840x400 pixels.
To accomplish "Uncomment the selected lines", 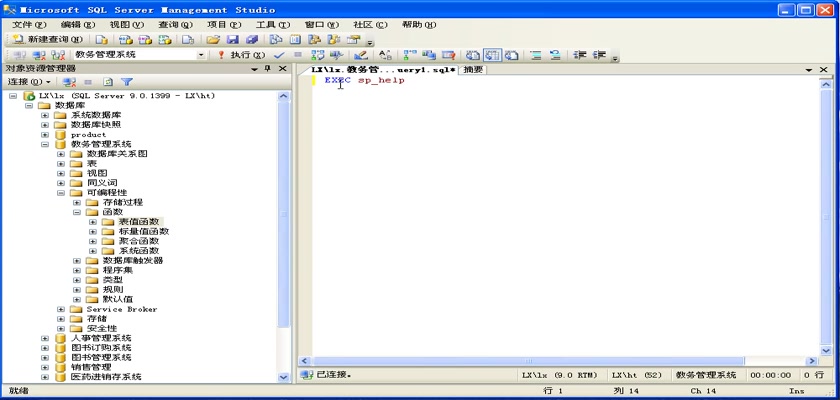I will click(555, 55).
